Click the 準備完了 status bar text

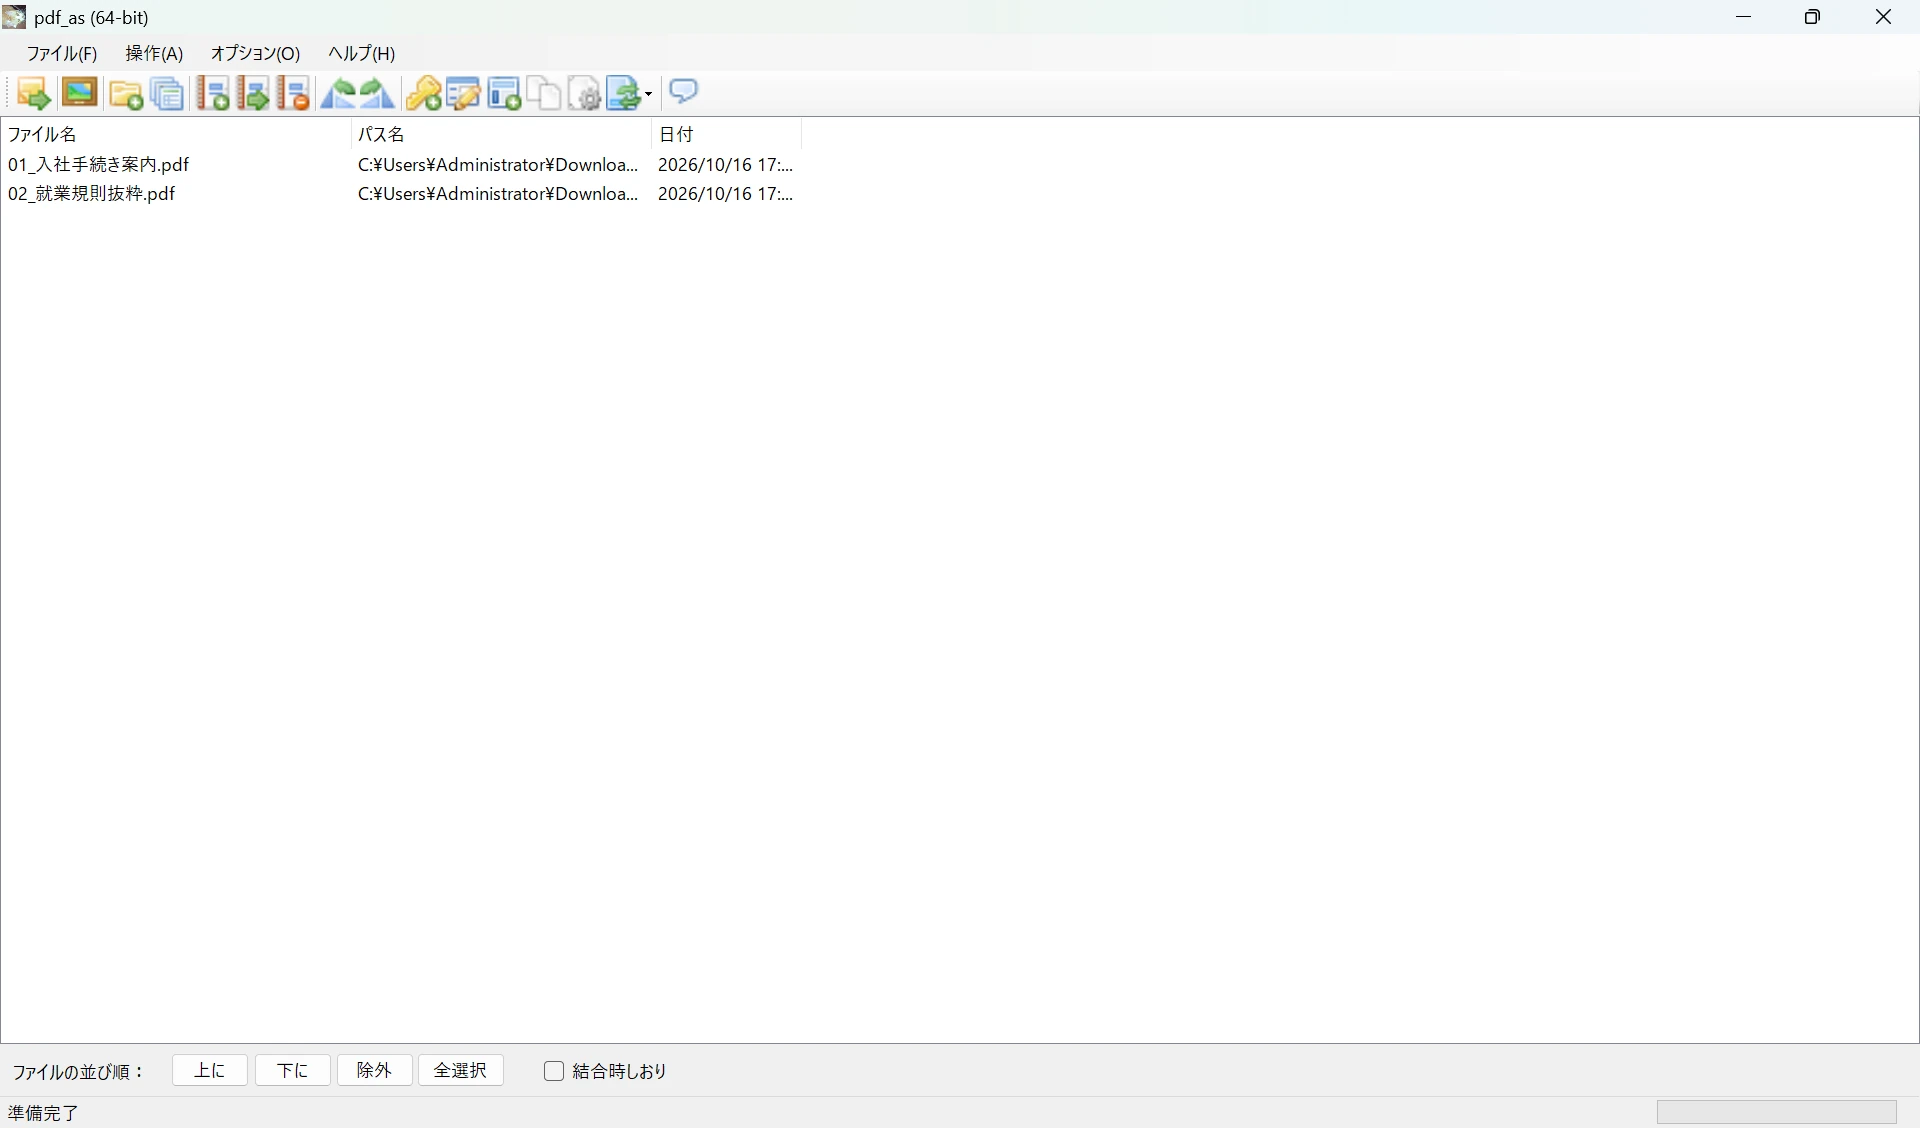pyautogui.click(x=44, y=1113)
